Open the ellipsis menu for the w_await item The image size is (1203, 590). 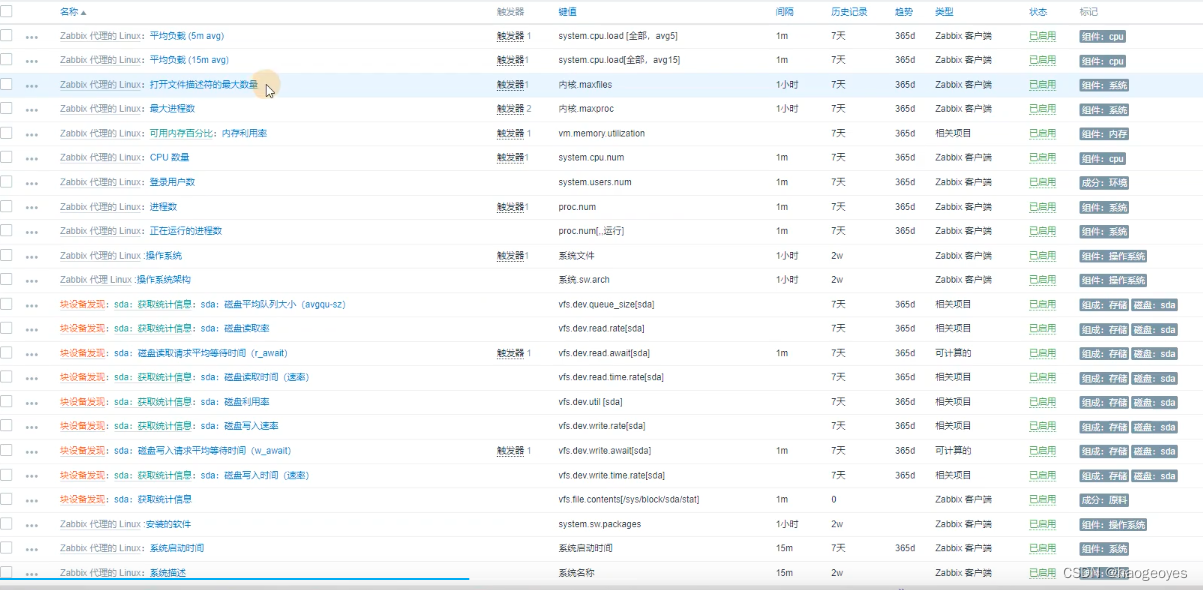[32, 452]
